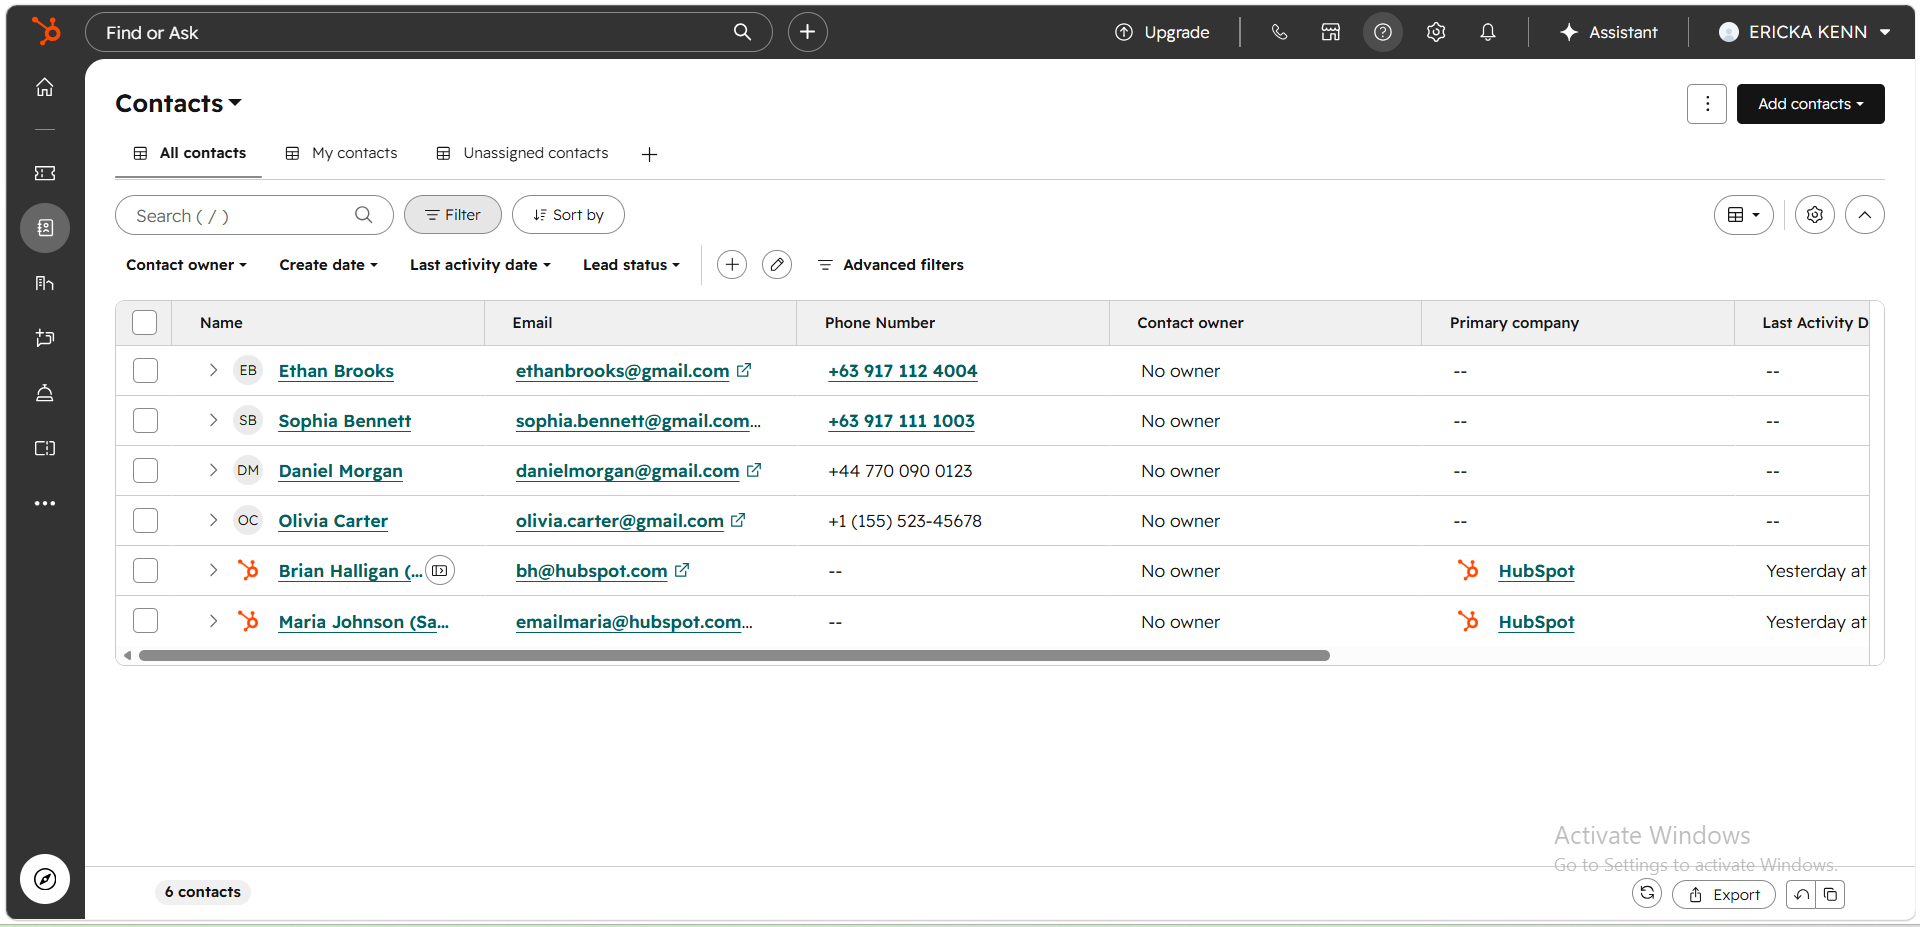Screen dimensions: 1920x927
Task: Open the three-dot actions menu beside Add contacts
Action: pyautogui.click(x=1707, y=104)
